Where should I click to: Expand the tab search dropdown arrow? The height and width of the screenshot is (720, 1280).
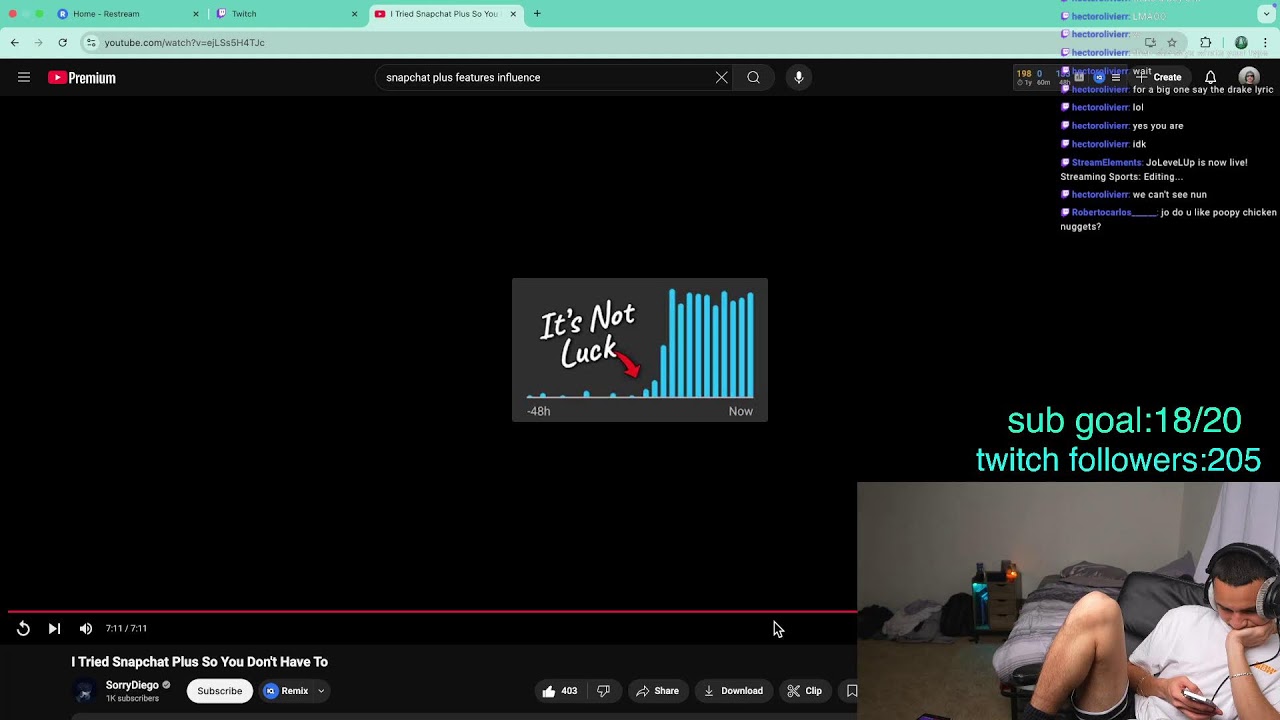pyautogui.click(x=1266, y=14)
